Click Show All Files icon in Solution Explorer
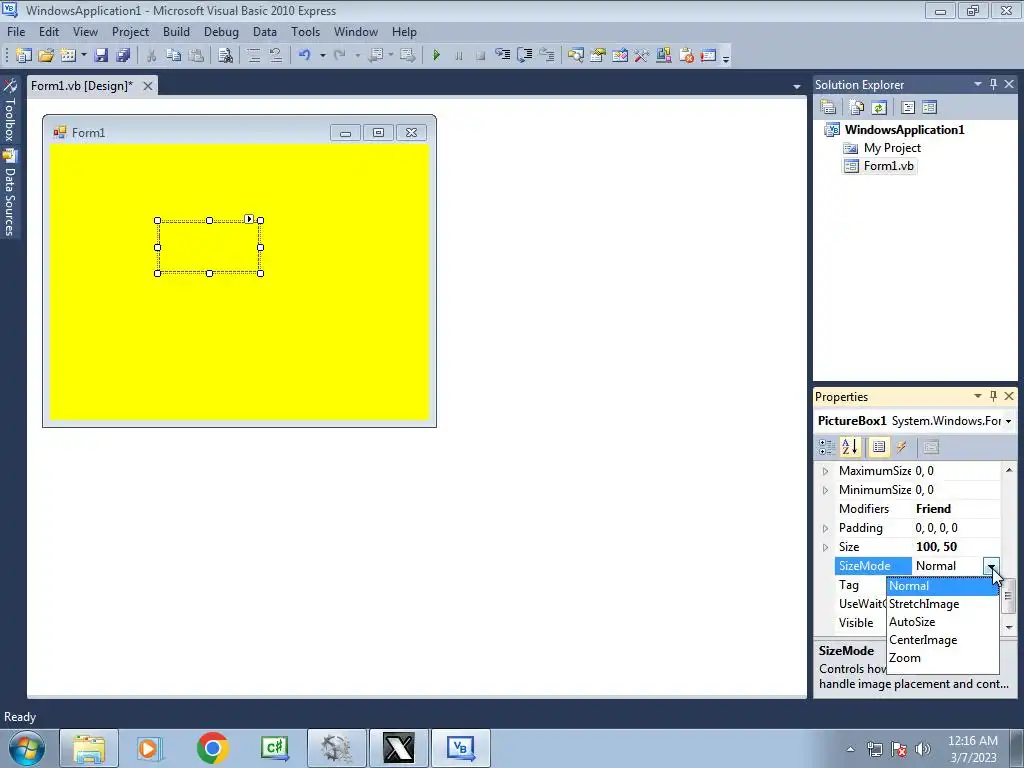The height and width of the screenshot is (768, 1024). click(856, 107)
